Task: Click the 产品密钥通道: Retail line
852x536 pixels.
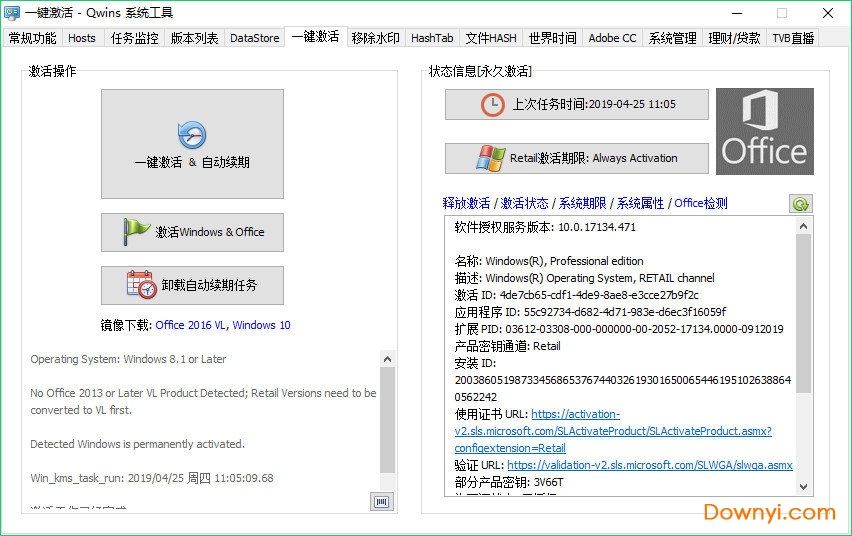Action: click(x=508, y=346)
